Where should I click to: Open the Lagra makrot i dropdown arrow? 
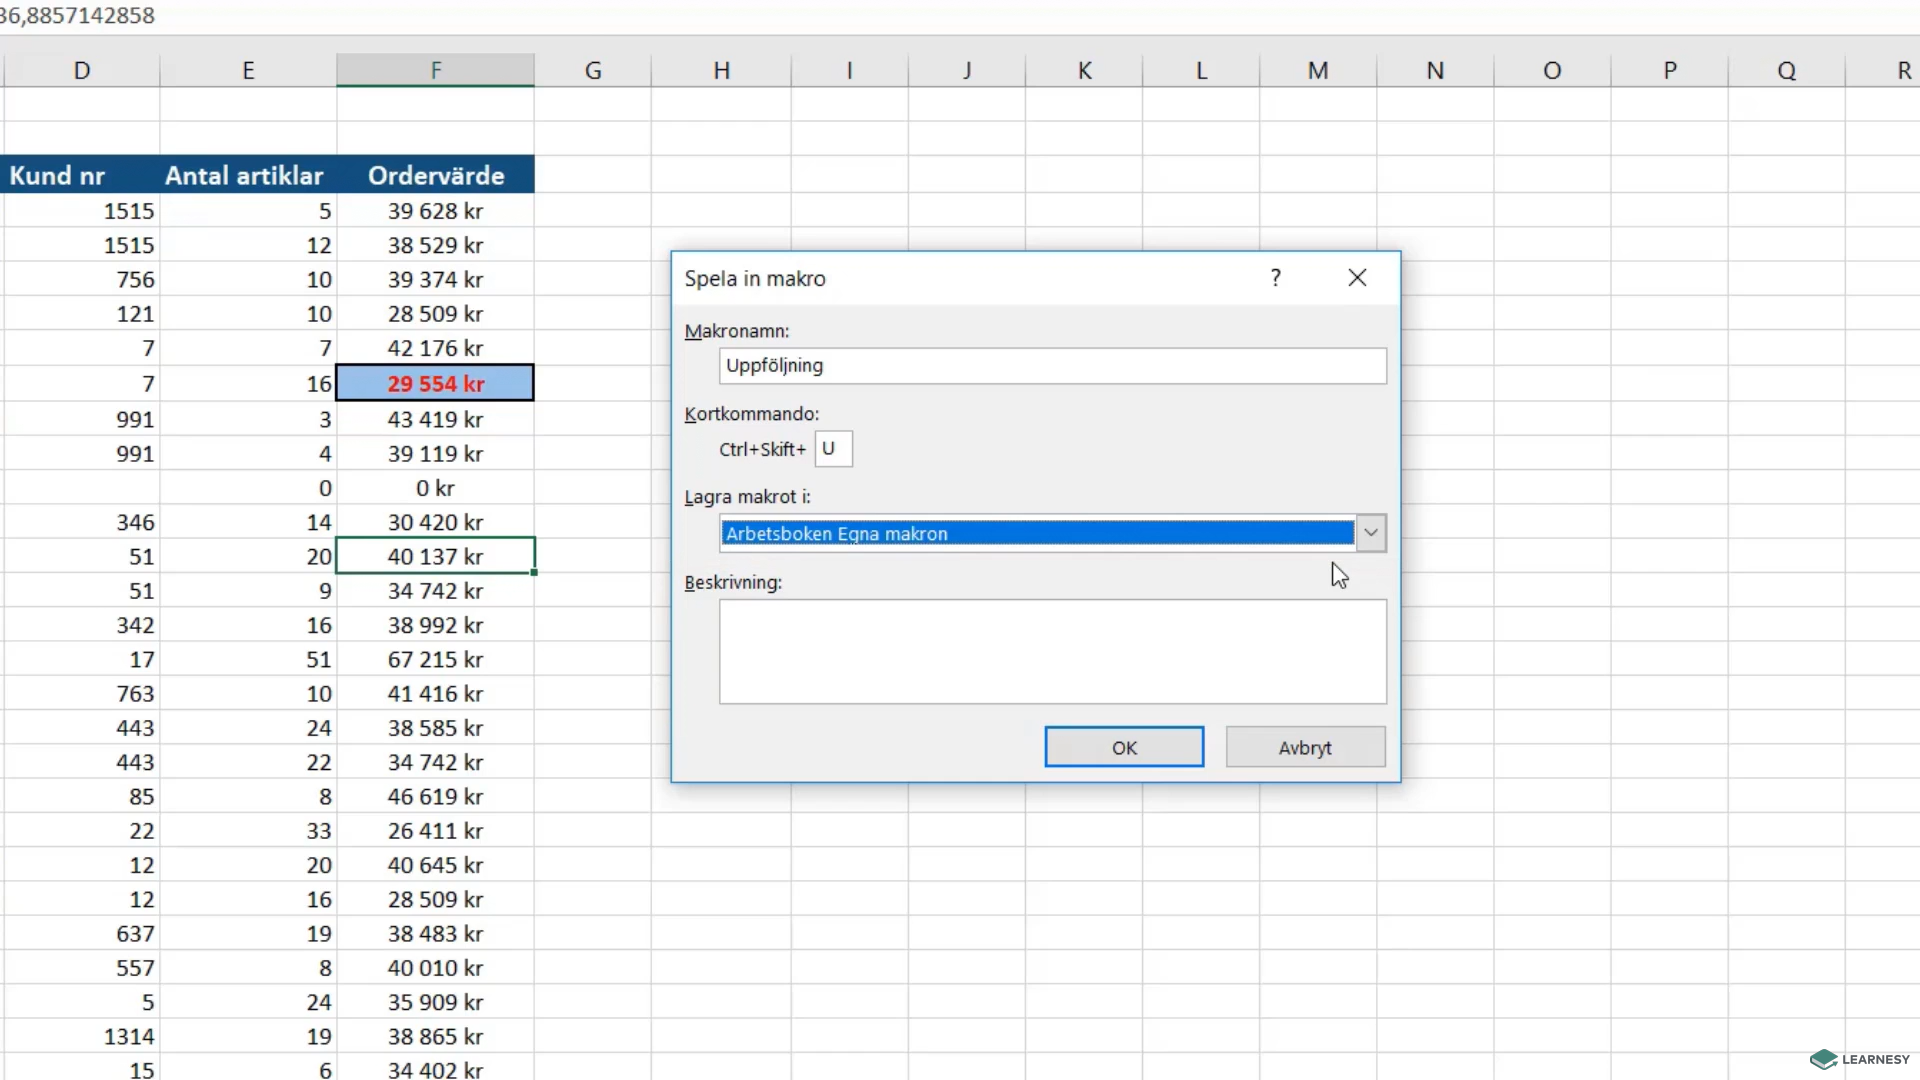click(1371, 533)
